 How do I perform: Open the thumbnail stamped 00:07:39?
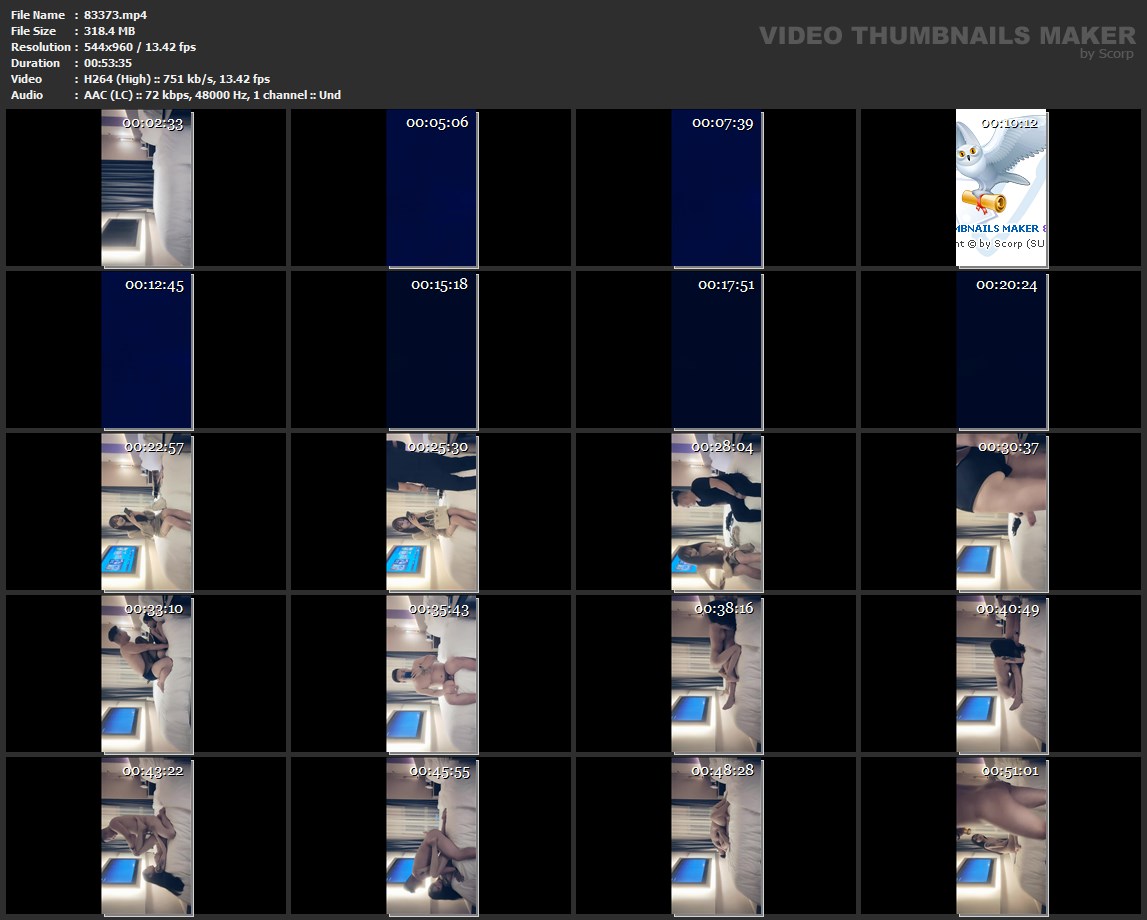click(x=717, y=188)
